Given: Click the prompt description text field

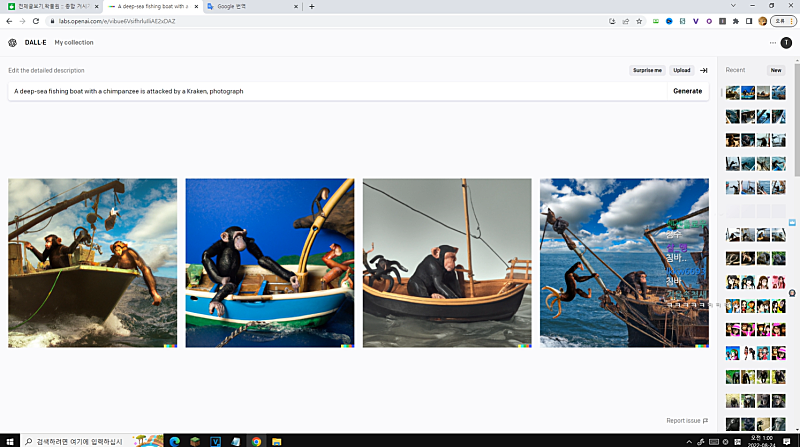Looking at the screenshot, I should pyautogui.click(x=337, y=91).
